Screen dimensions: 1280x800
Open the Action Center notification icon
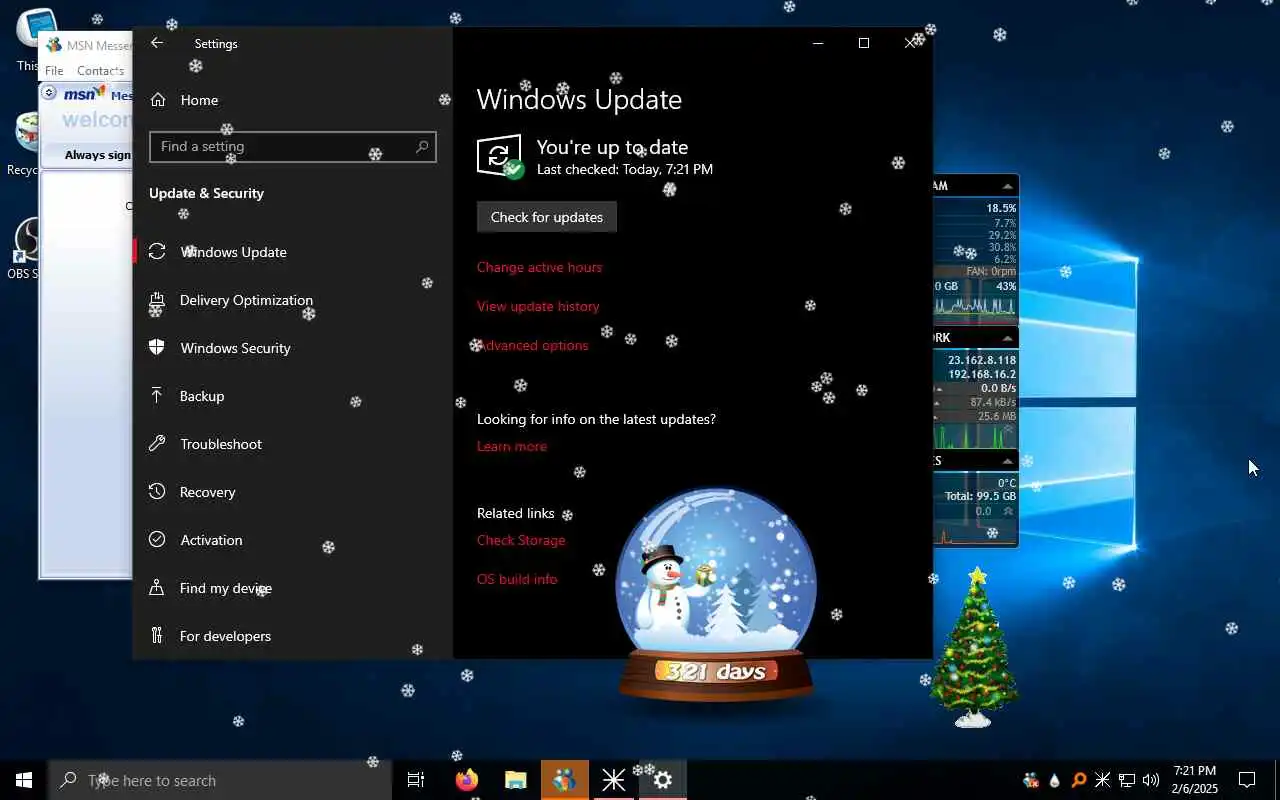1247,780
